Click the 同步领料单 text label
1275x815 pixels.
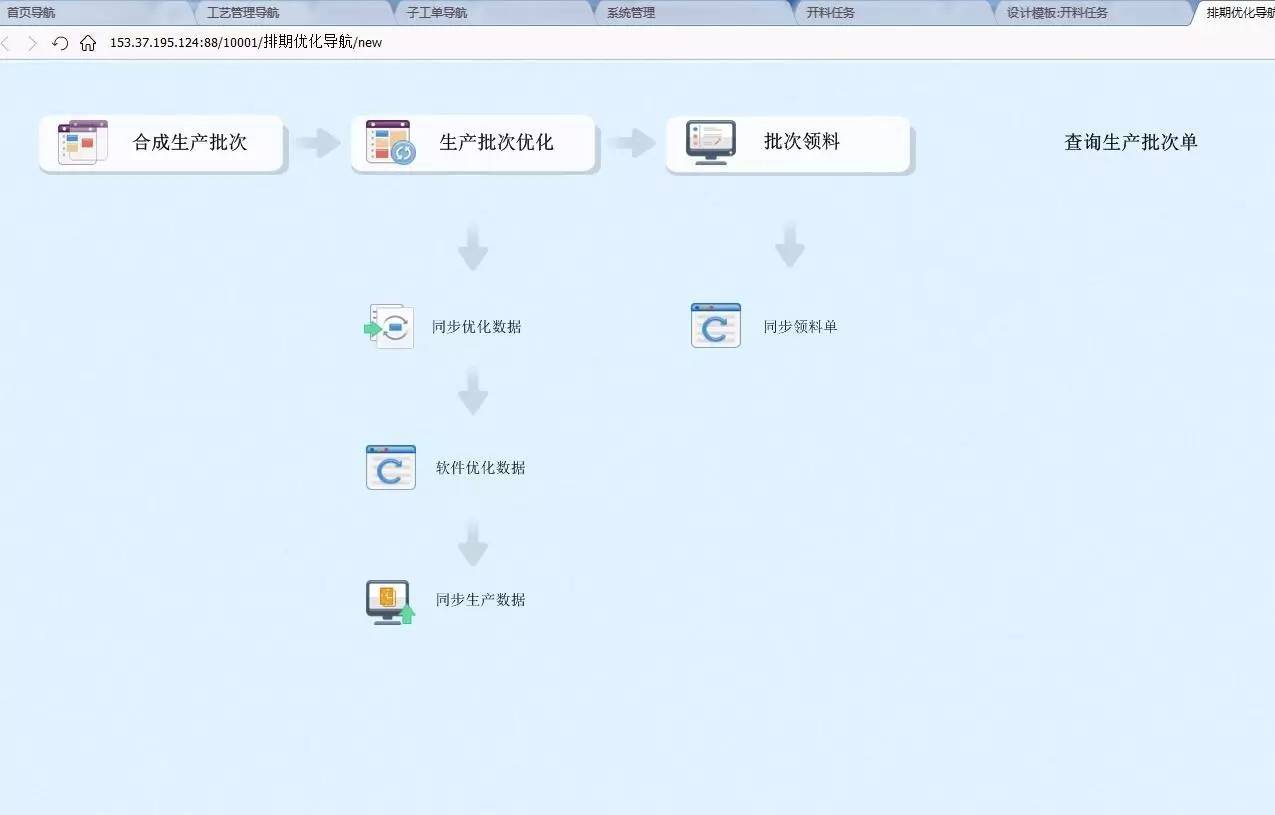click(x=800, y=327)
